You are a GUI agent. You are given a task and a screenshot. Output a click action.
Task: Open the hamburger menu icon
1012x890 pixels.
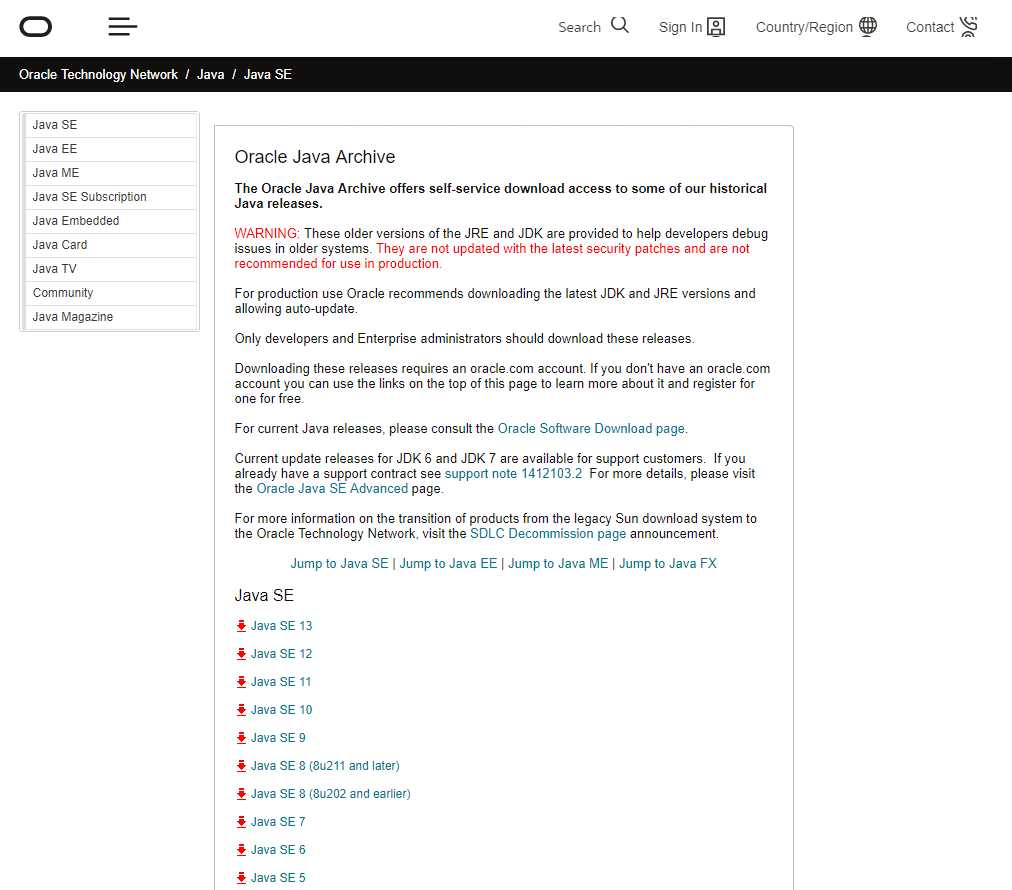tap(123, 26)
